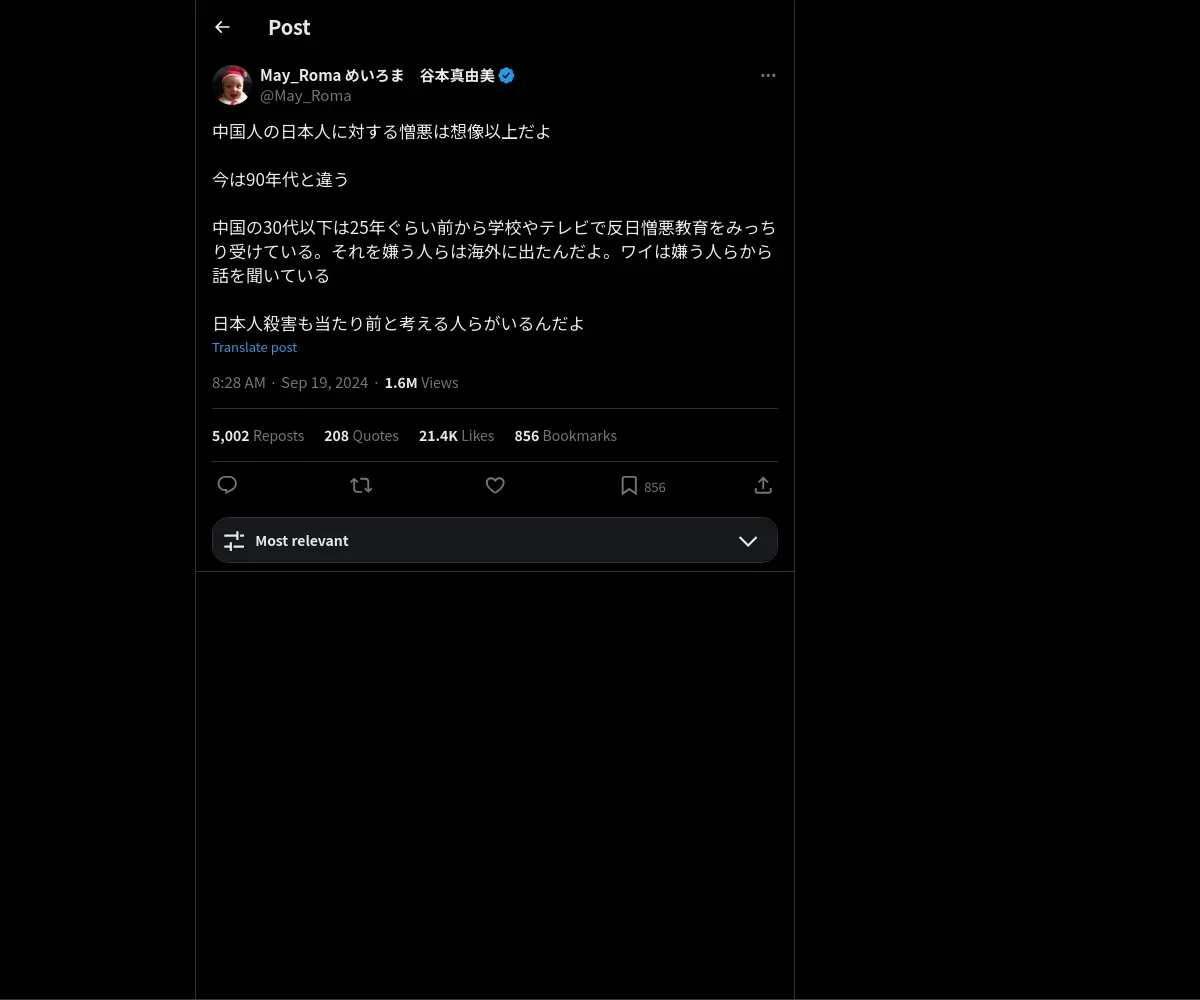Screen dimensions: 1200x1000
Task: Bookmark the post with the bookmark icon
Action: 629,486
